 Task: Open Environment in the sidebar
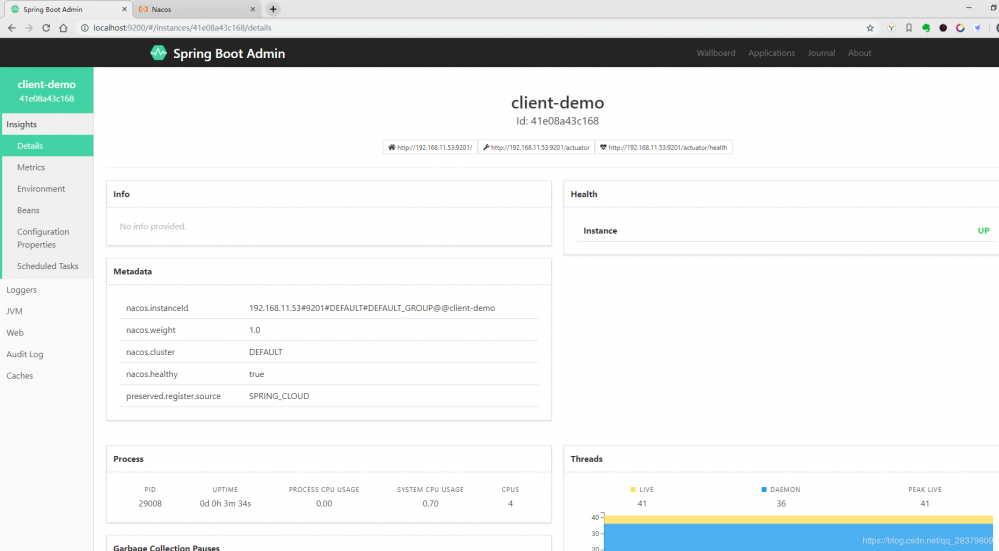[47, 189]
